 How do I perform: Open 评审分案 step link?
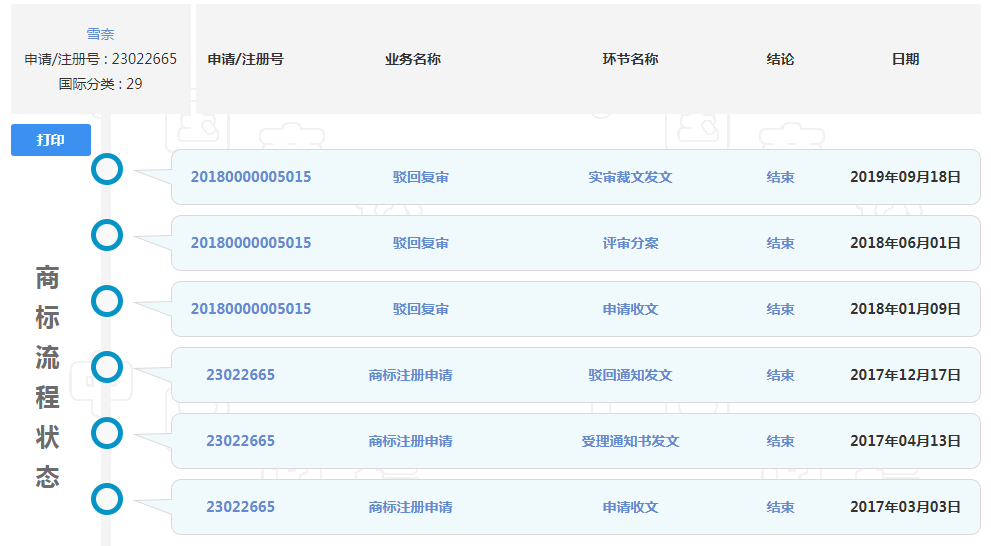[630, 243]
